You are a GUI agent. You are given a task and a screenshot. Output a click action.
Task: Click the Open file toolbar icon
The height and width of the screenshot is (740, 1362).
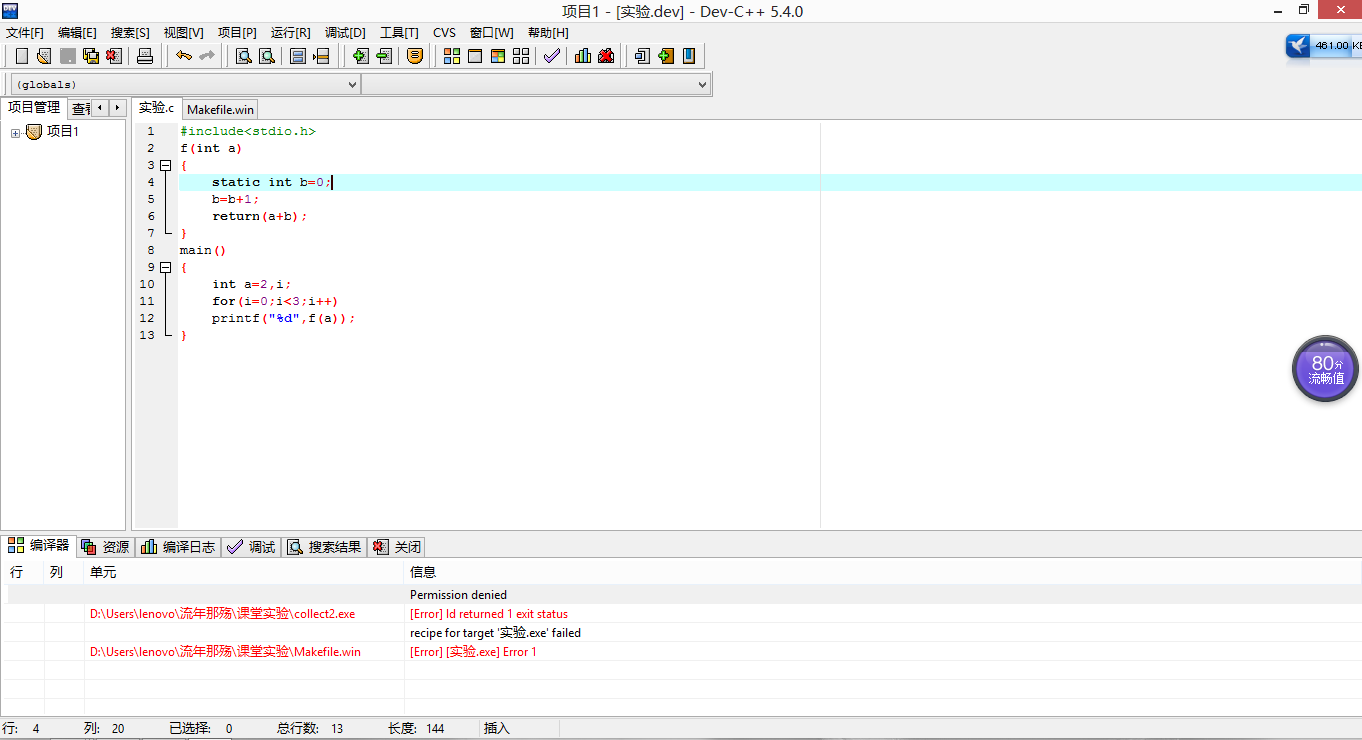coord(44,56)
